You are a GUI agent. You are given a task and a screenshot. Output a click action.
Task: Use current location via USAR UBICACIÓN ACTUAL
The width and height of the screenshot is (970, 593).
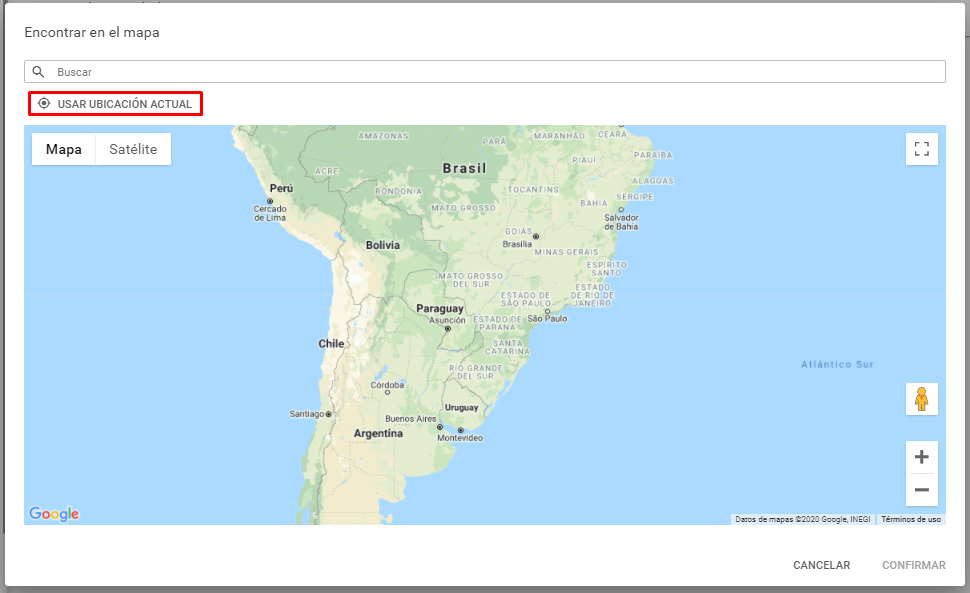[116, 103]
